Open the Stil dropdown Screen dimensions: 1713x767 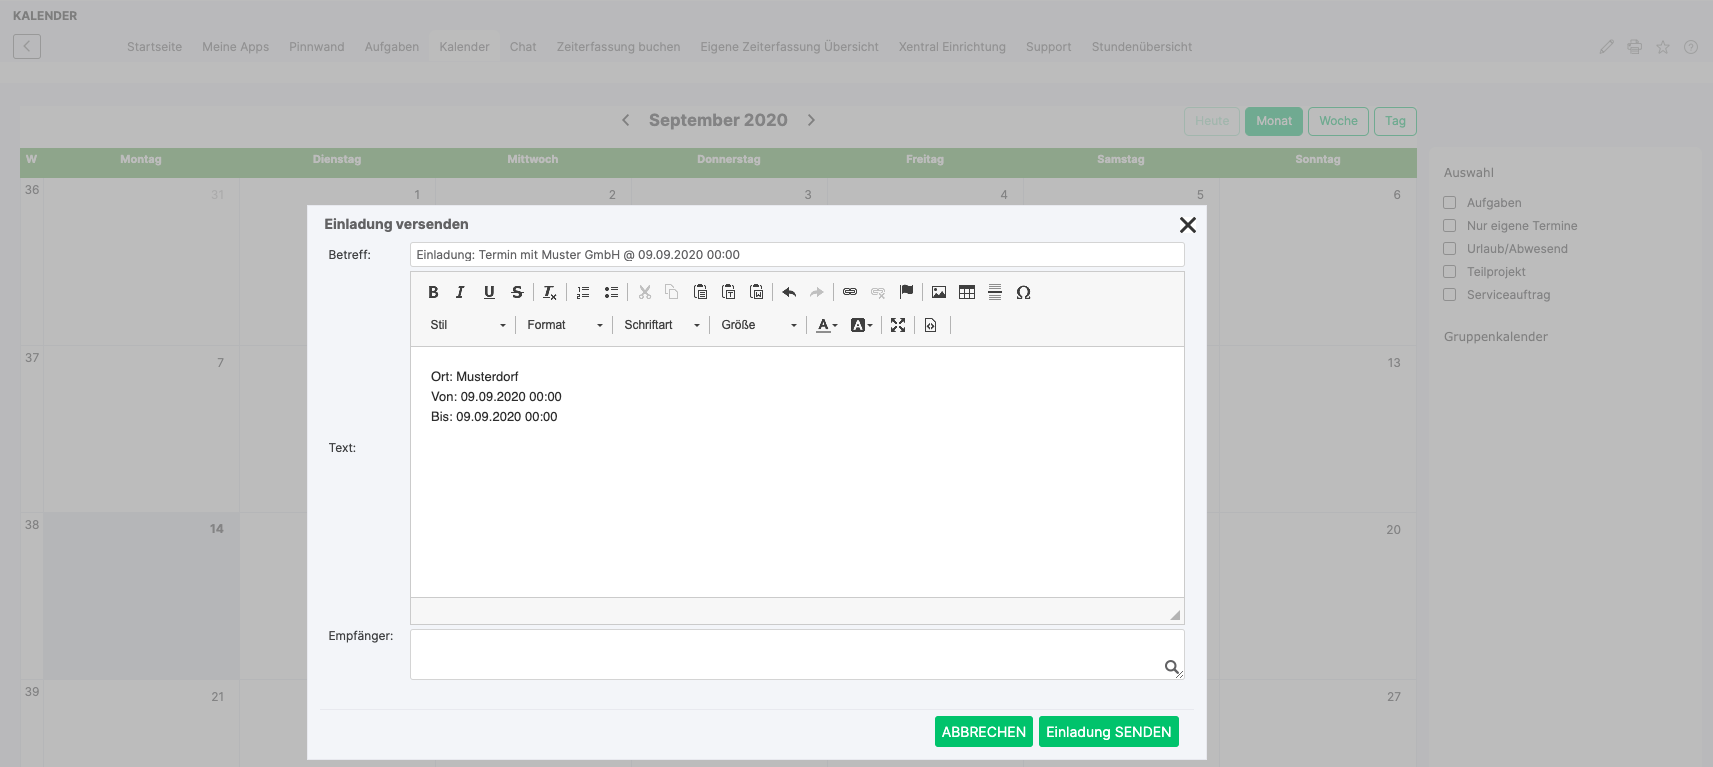468,325
